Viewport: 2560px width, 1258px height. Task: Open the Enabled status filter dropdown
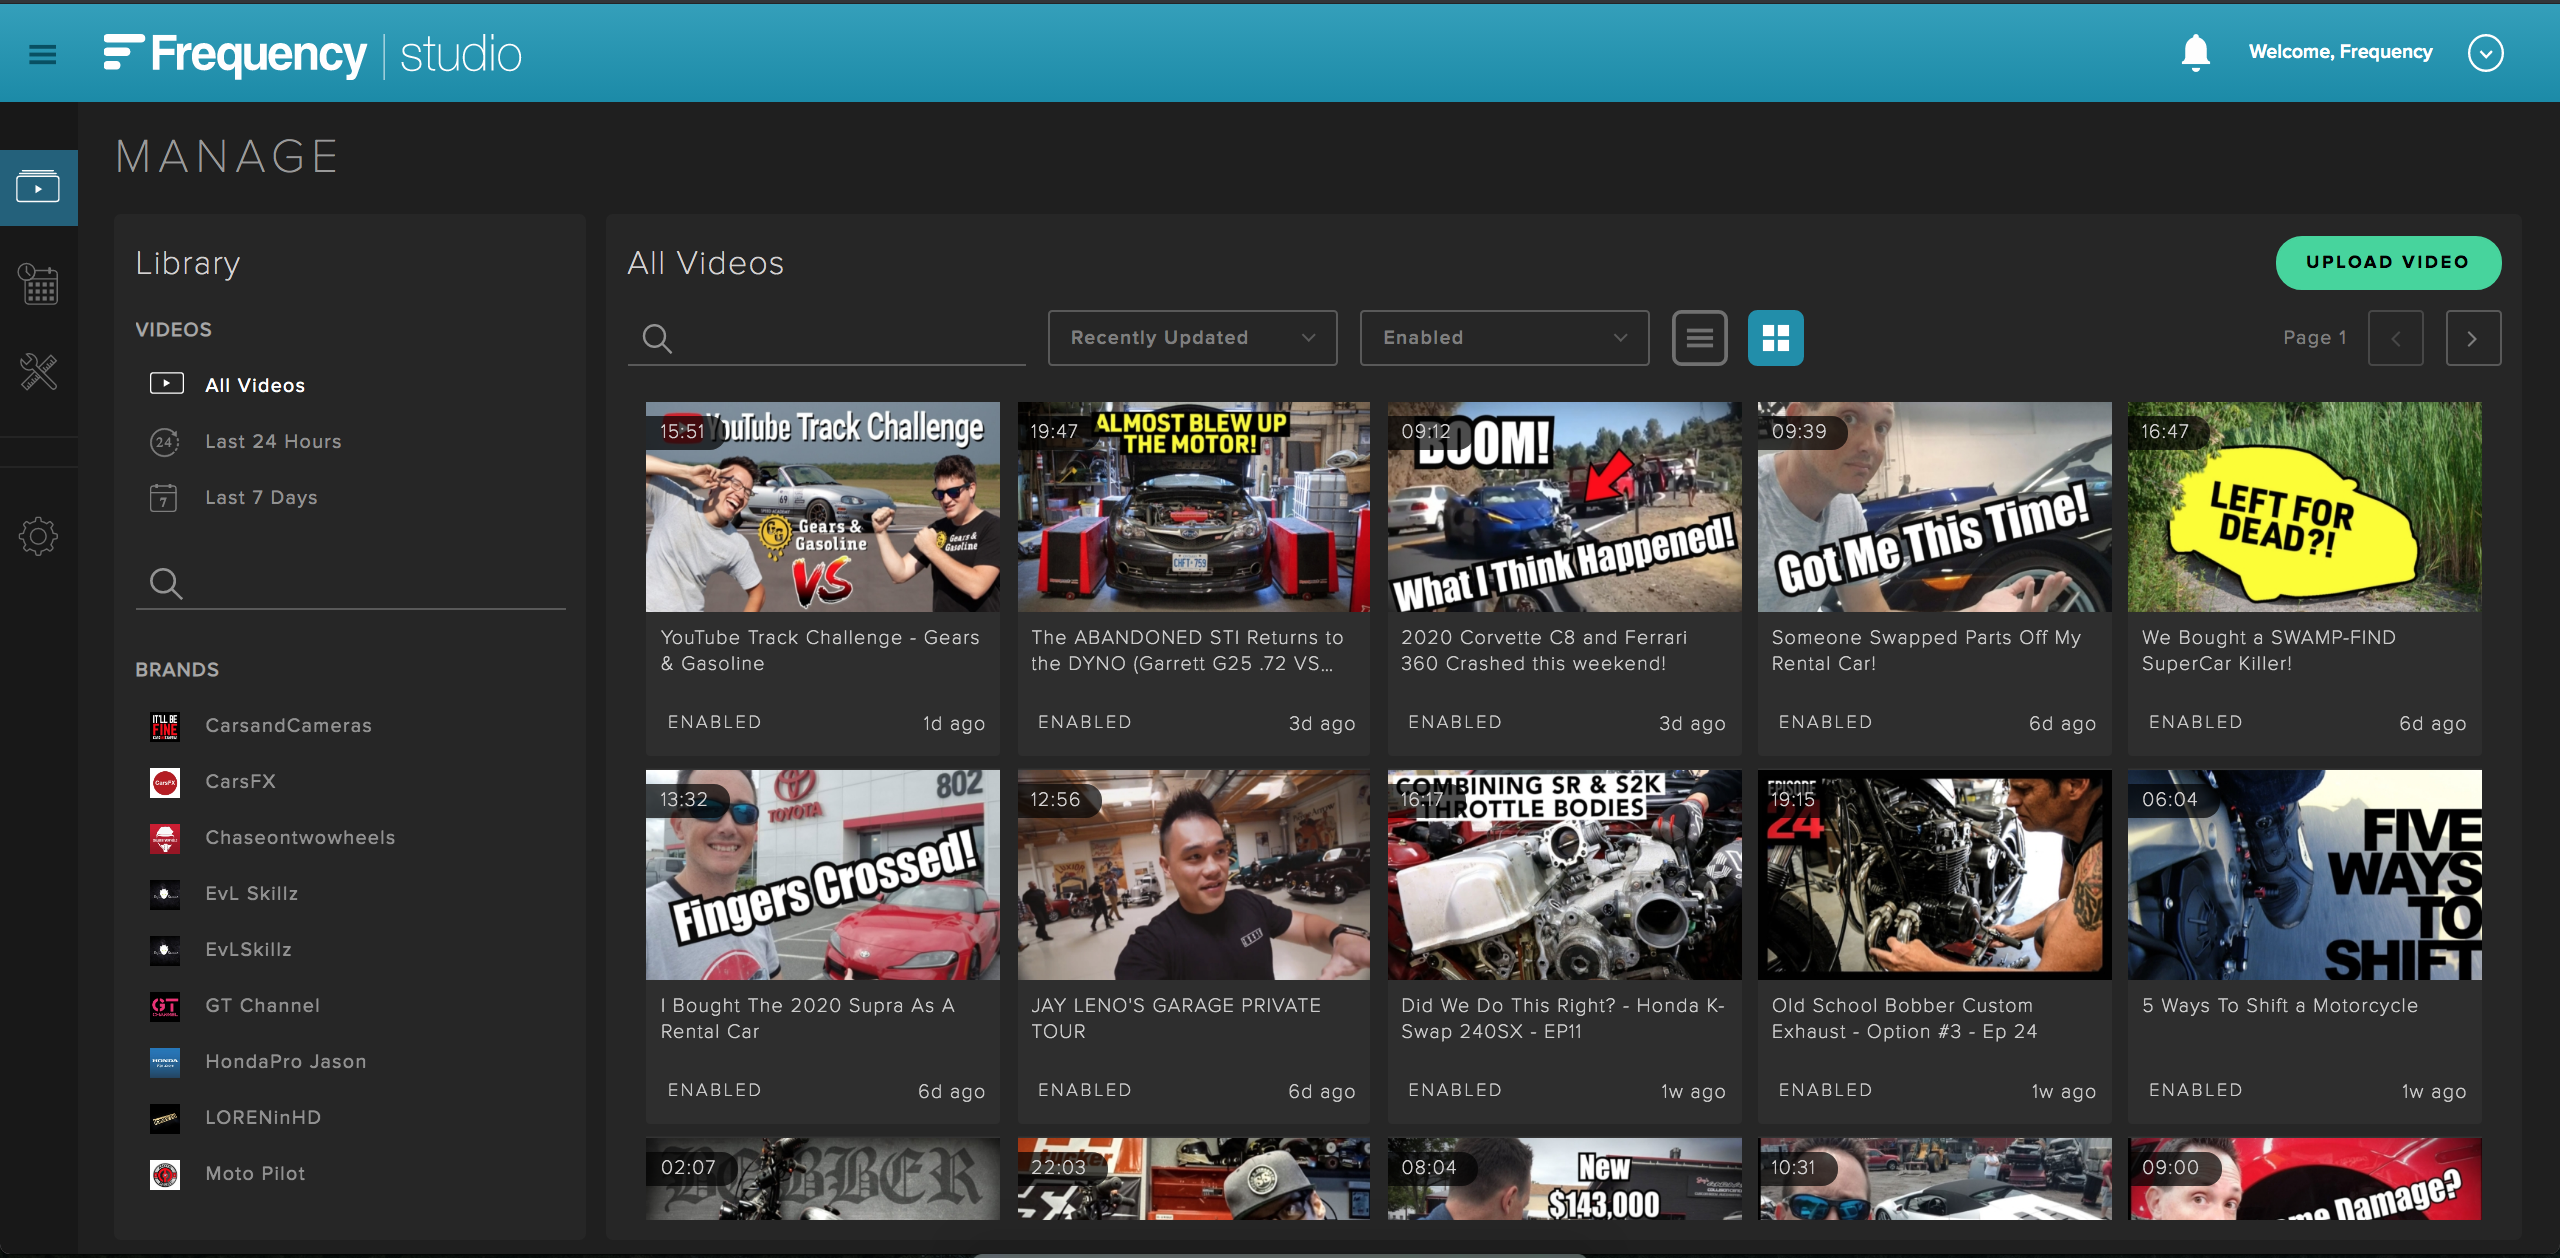coord(1504,338)
